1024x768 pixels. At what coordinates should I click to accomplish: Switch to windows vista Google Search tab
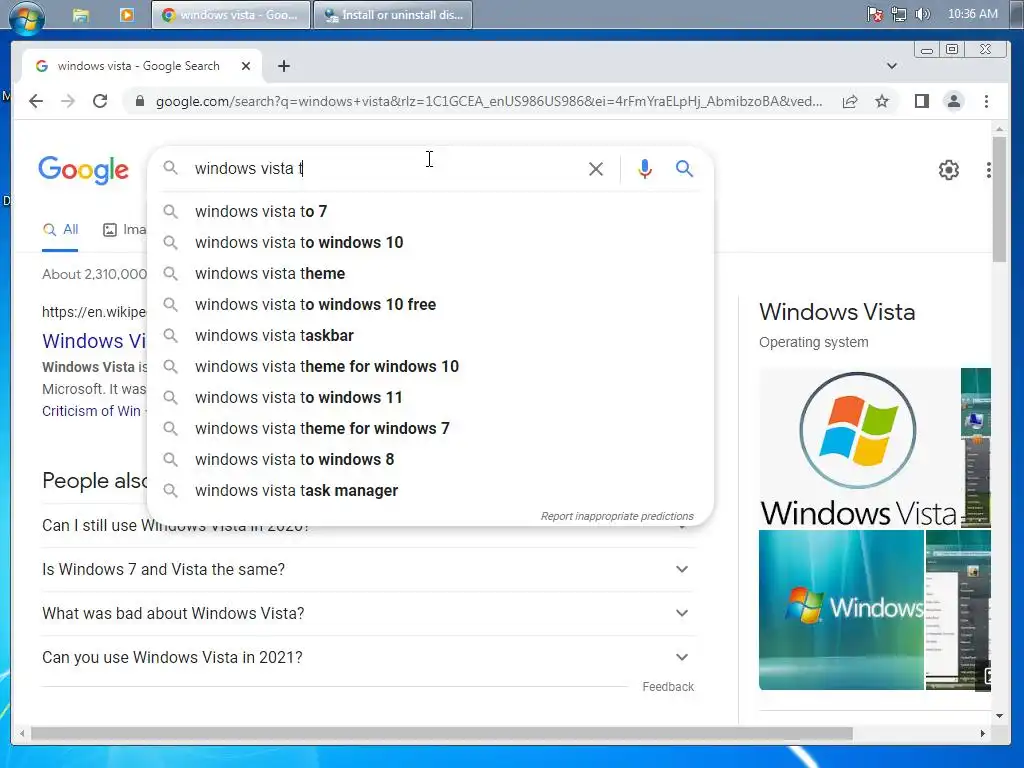point(138,66)
